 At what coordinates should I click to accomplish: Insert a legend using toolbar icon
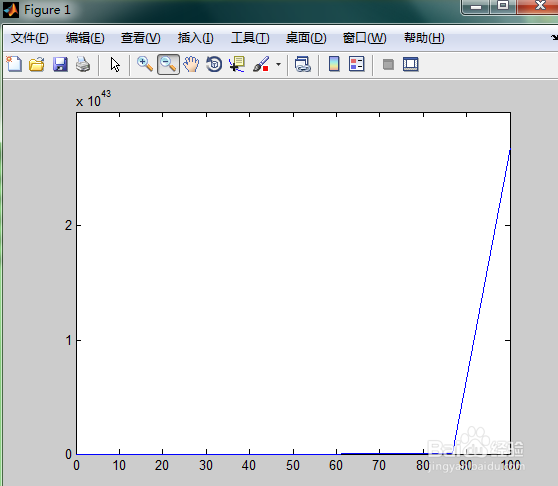point(357,64)
